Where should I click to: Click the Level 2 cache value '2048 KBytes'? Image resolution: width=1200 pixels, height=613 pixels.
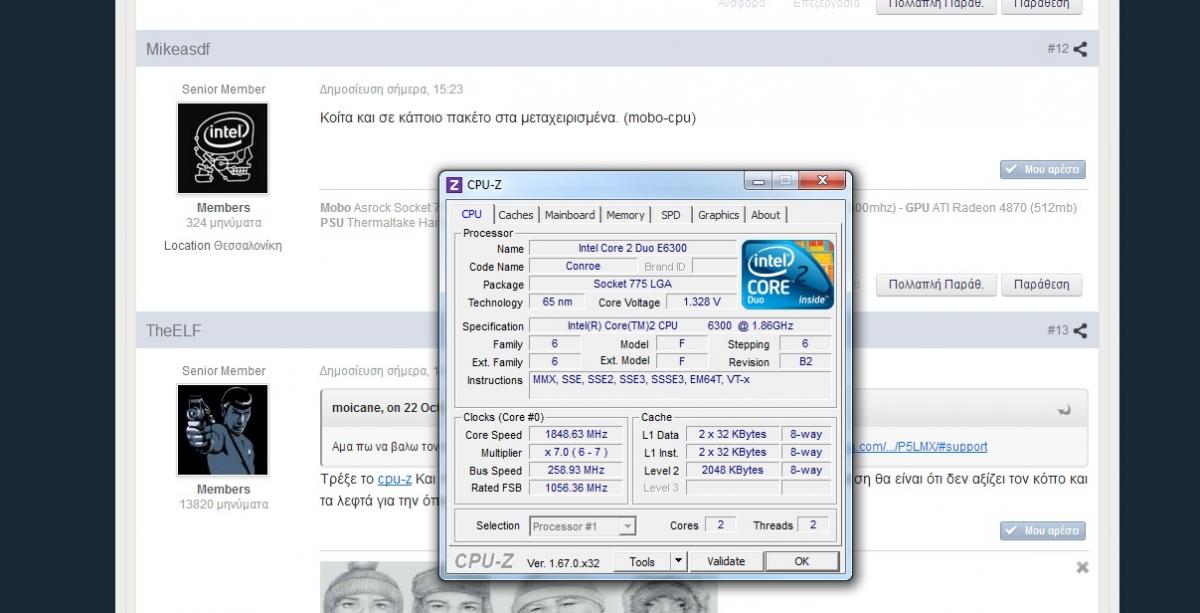(732, 470)
